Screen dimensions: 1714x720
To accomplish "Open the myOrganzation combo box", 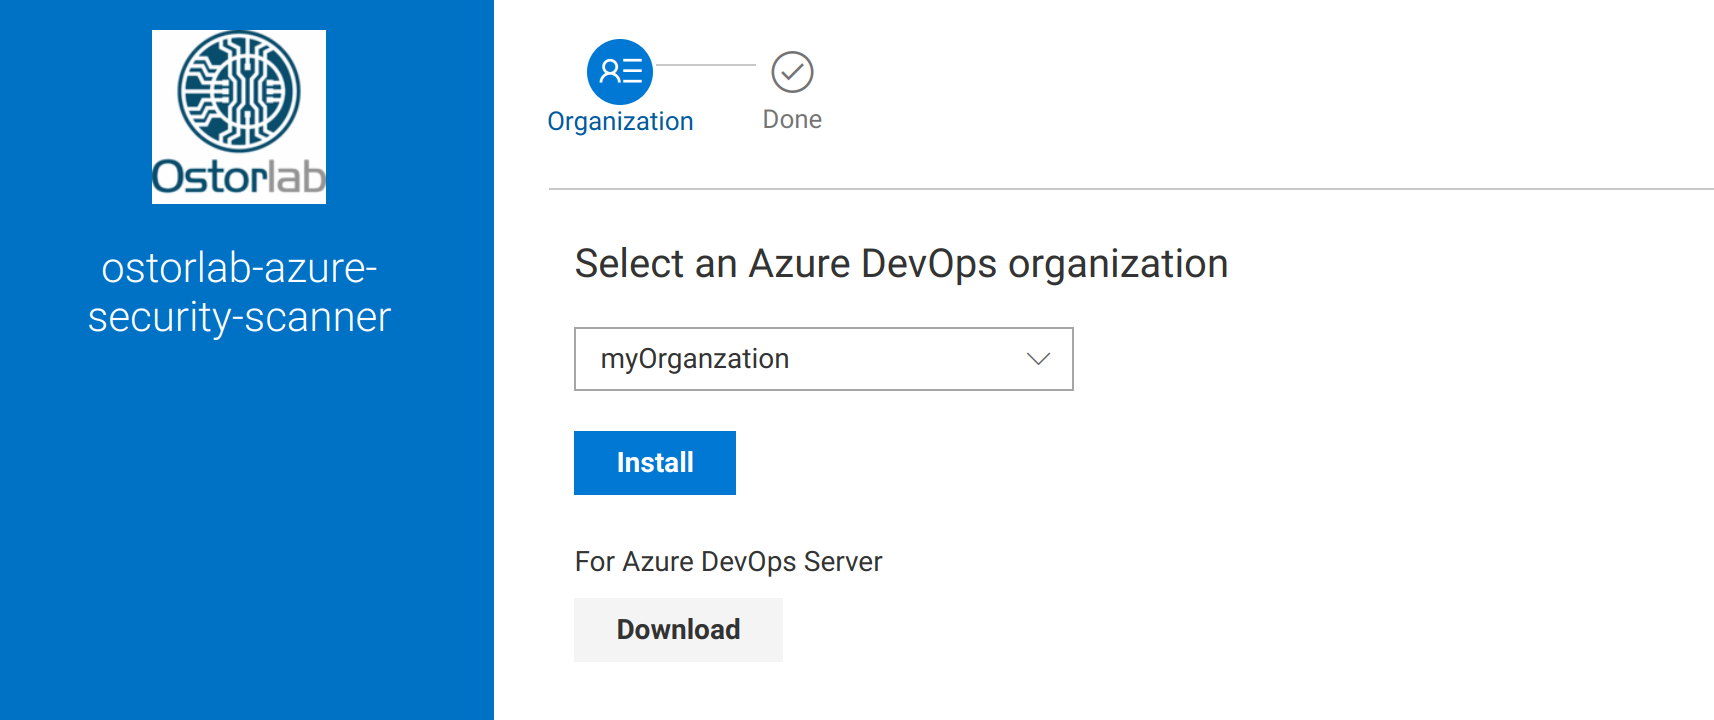I will pos(800,359).
